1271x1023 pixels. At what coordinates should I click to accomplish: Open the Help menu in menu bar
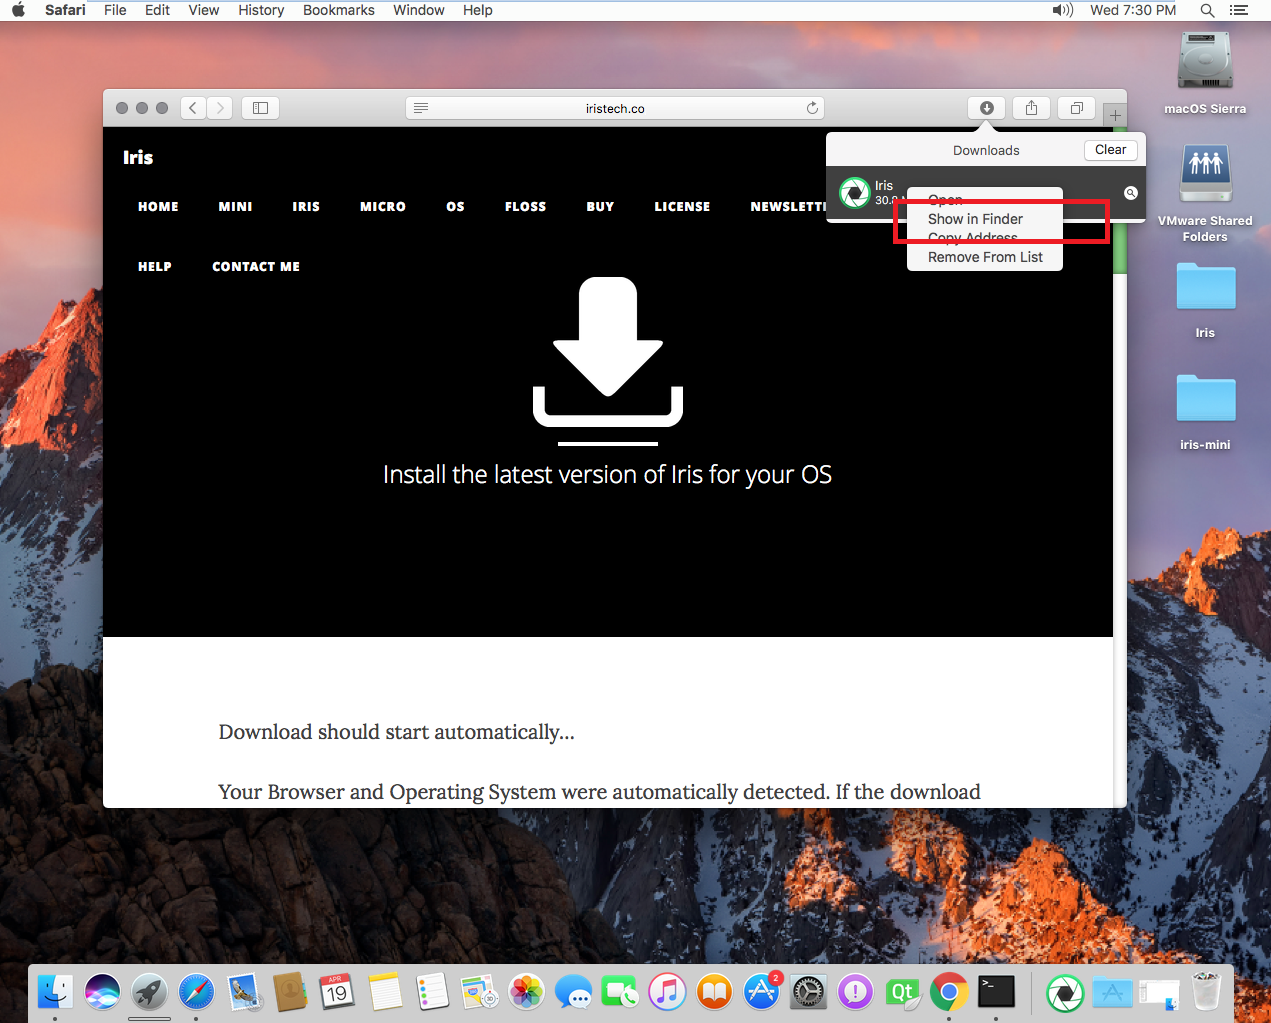[478, 10]
